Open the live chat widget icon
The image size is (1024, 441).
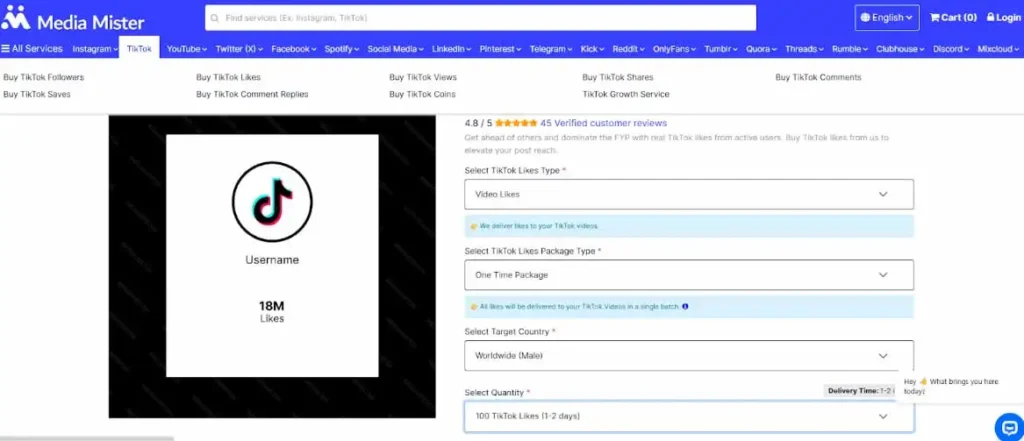click(x=1006, y=424)
